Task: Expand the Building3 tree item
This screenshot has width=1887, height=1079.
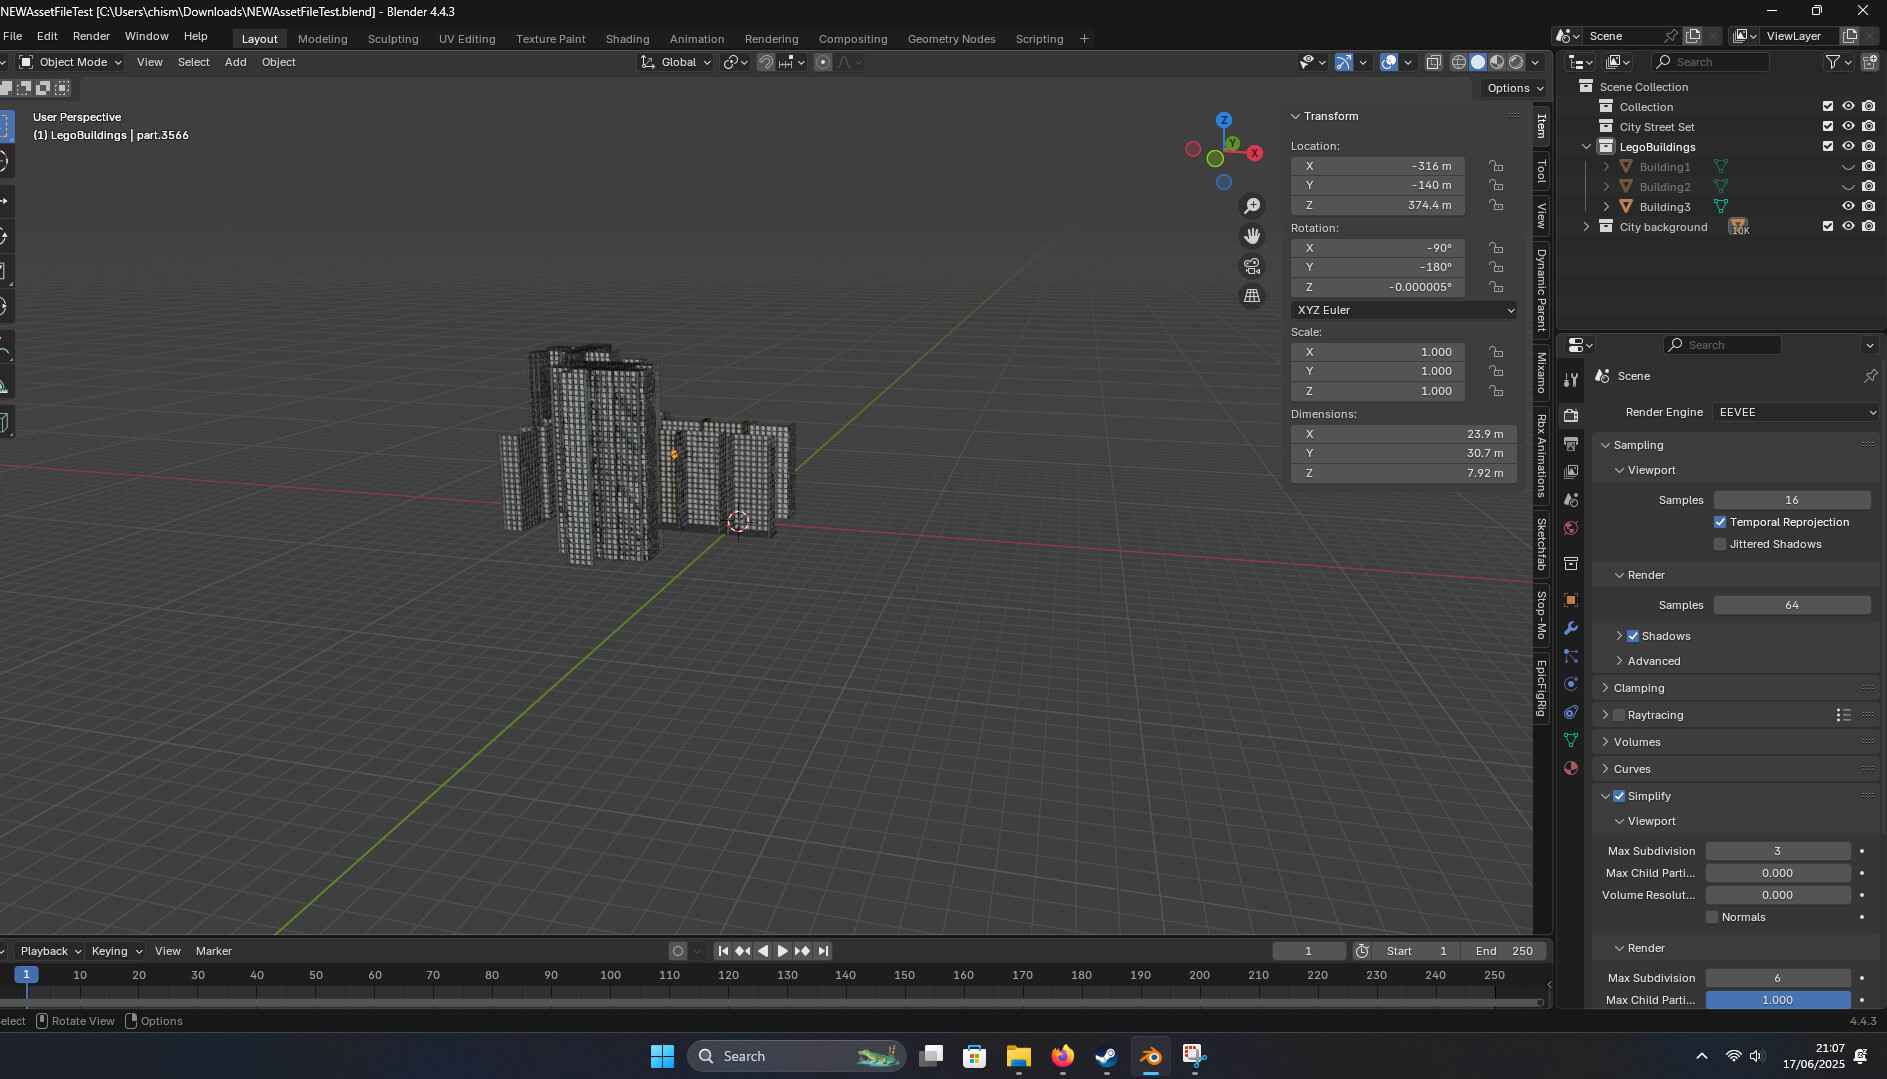Action: coord(1606,207)
